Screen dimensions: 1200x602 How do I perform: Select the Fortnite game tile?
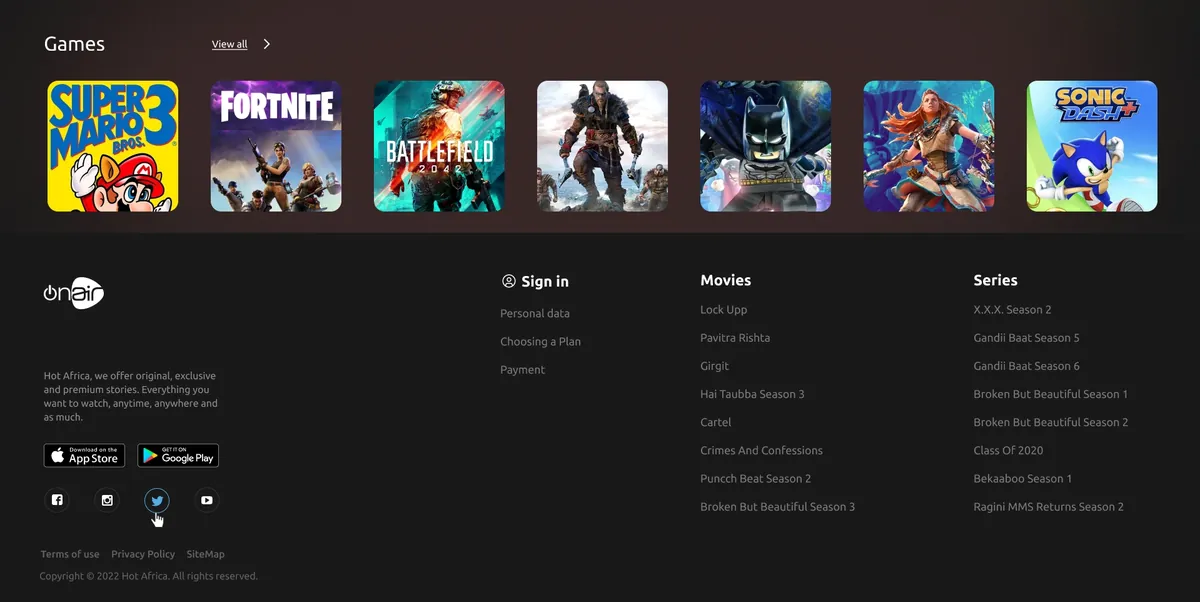coord(276,146)
